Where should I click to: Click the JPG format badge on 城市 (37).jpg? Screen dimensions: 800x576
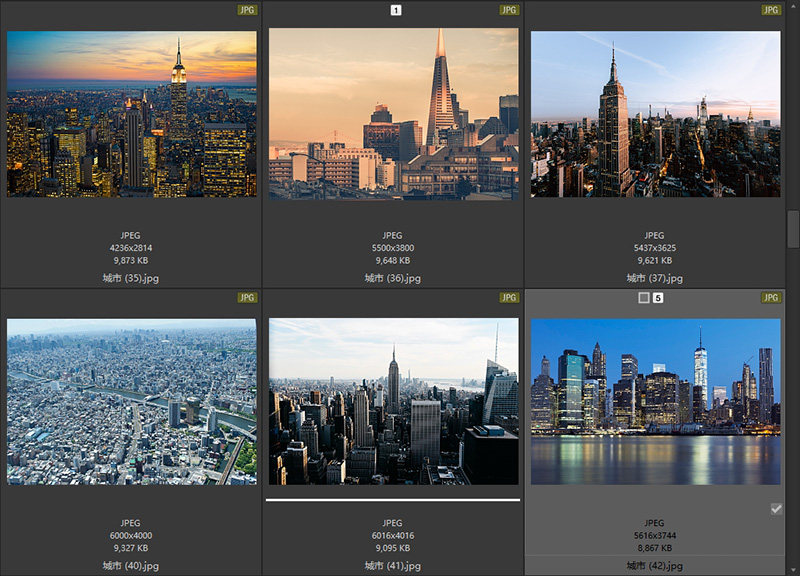(x=771, y=10)
